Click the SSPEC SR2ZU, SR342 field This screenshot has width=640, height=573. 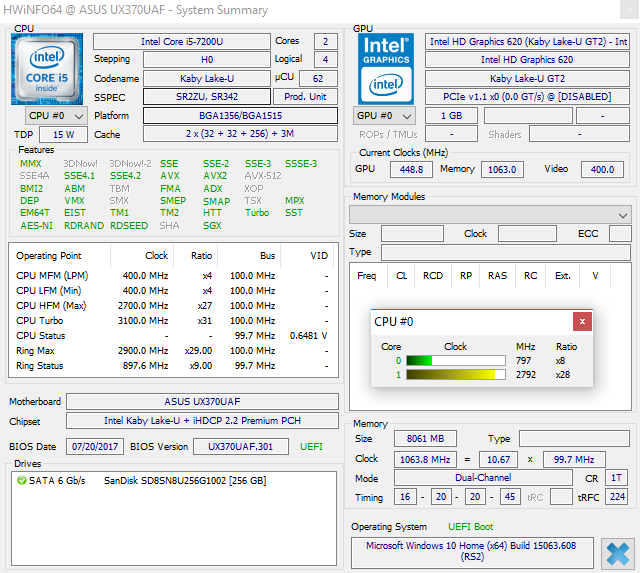[x=207, y=97]
